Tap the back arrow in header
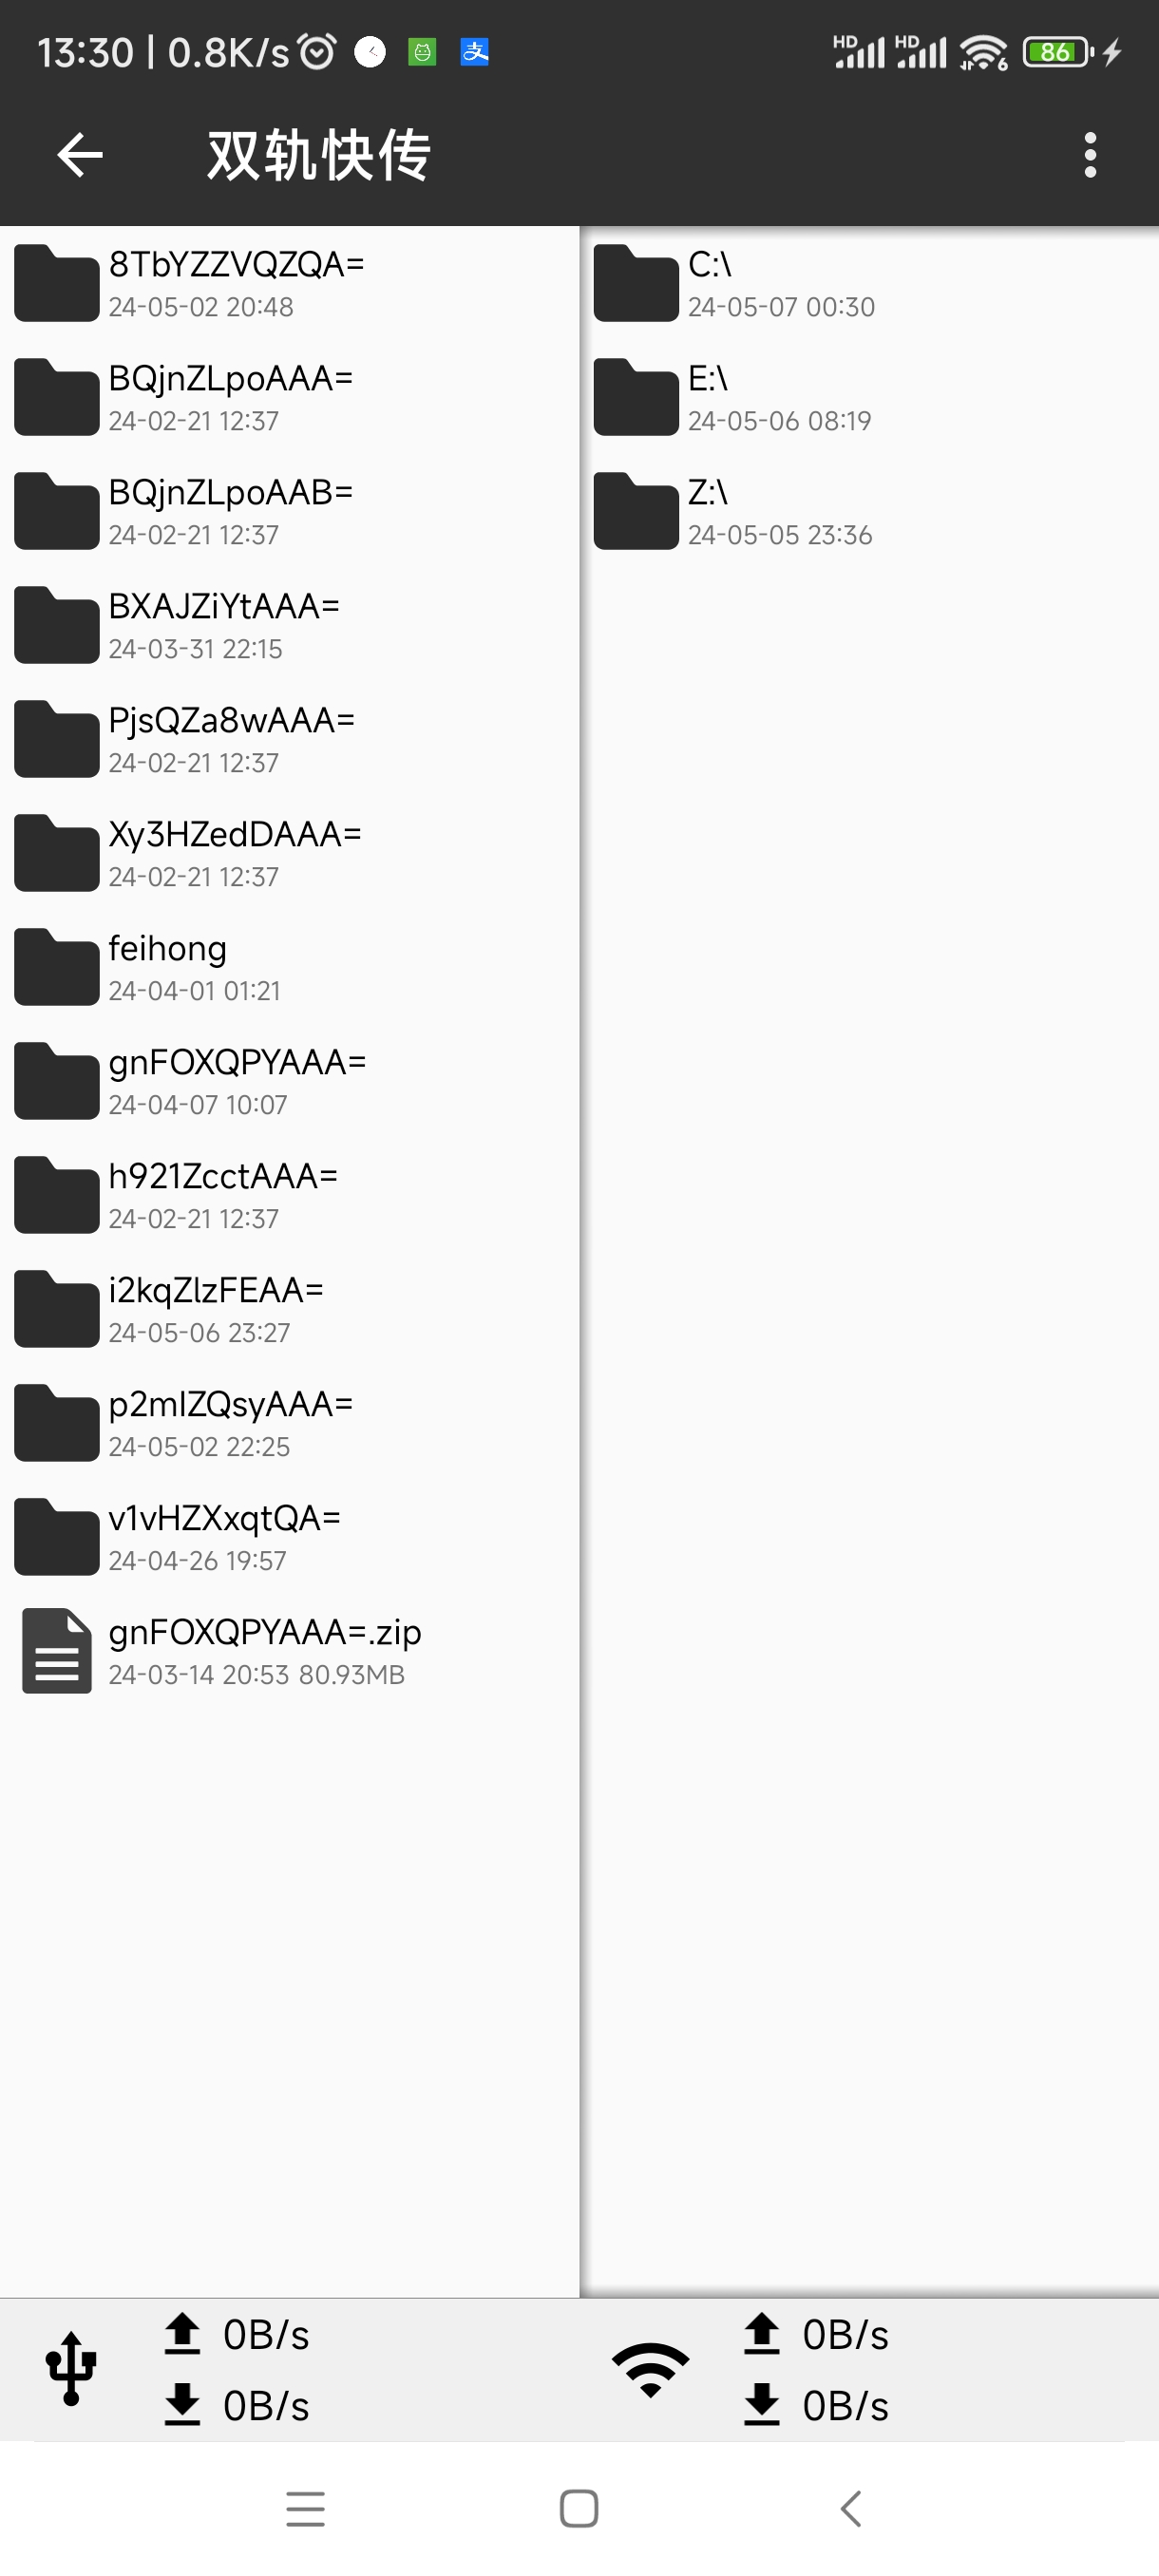 (80, 155)
